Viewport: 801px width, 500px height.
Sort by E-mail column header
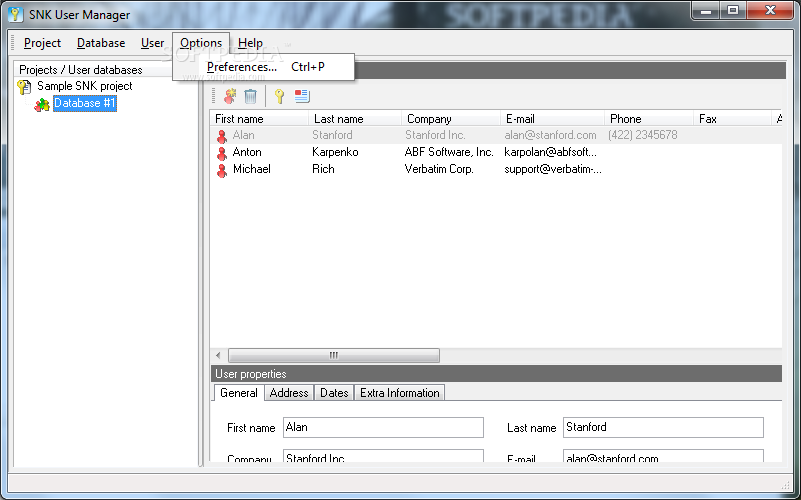[x=553, y=119]
